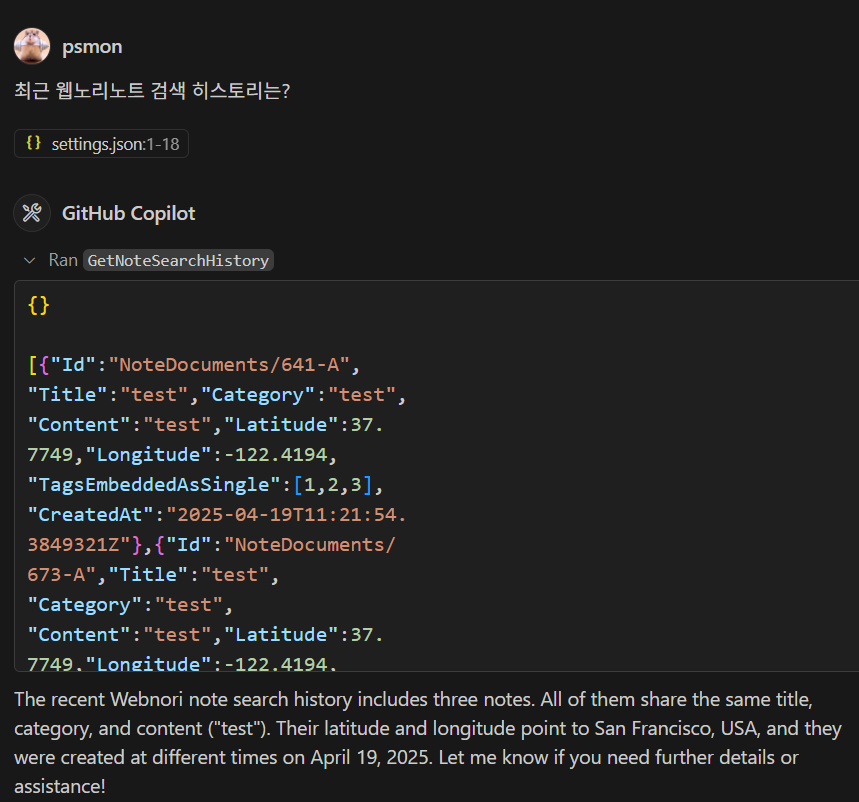Click the 2025-04-19T11:21:54 timestamp value
Image resolution: width=859 pixels, height=802 pixels.
286,515
